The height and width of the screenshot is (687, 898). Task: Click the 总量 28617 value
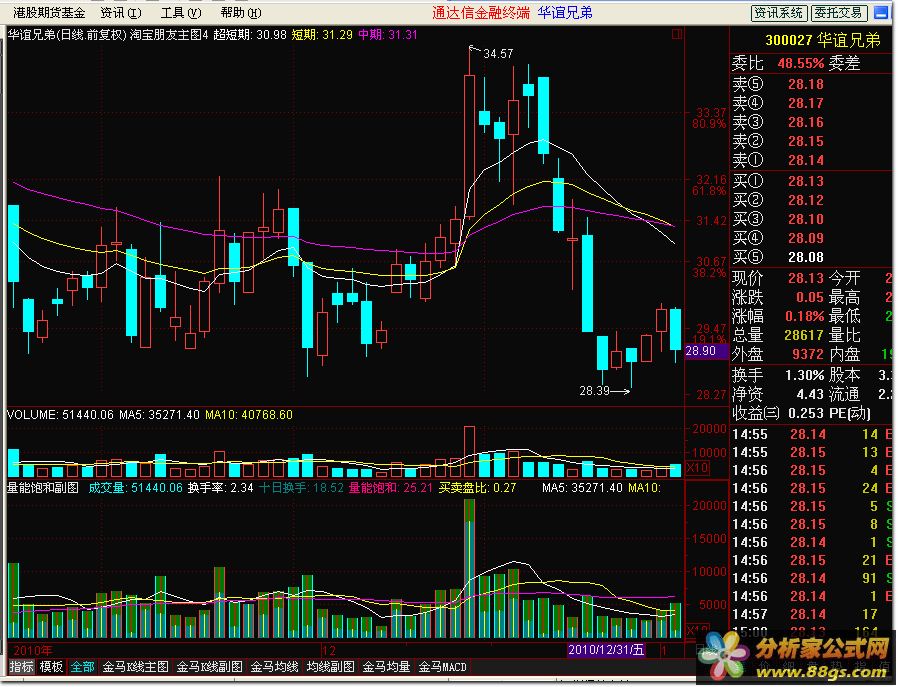click(804, 335)
